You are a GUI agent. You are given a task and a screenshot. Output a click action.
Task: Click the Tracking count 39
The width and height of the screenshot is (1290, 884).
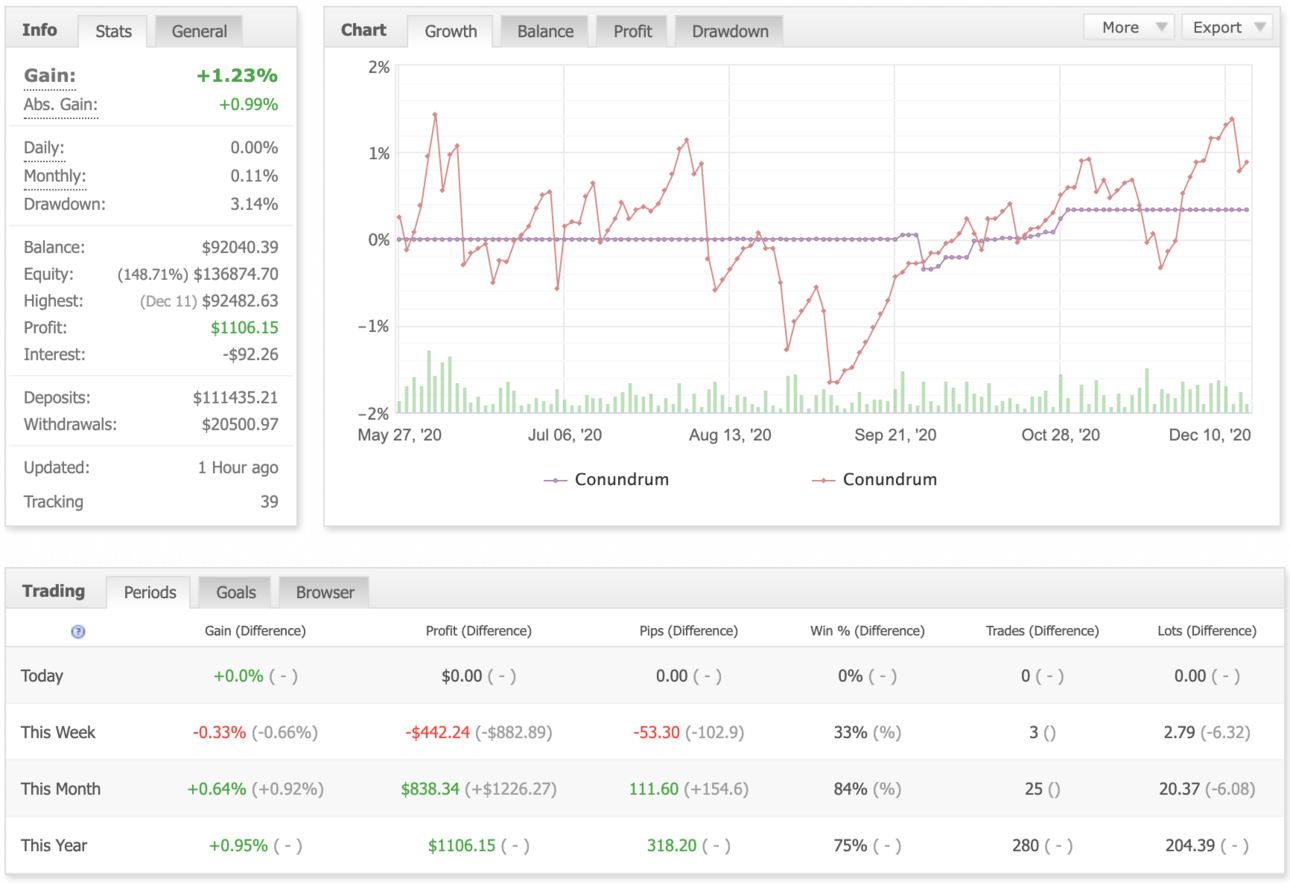pos(269,502)
